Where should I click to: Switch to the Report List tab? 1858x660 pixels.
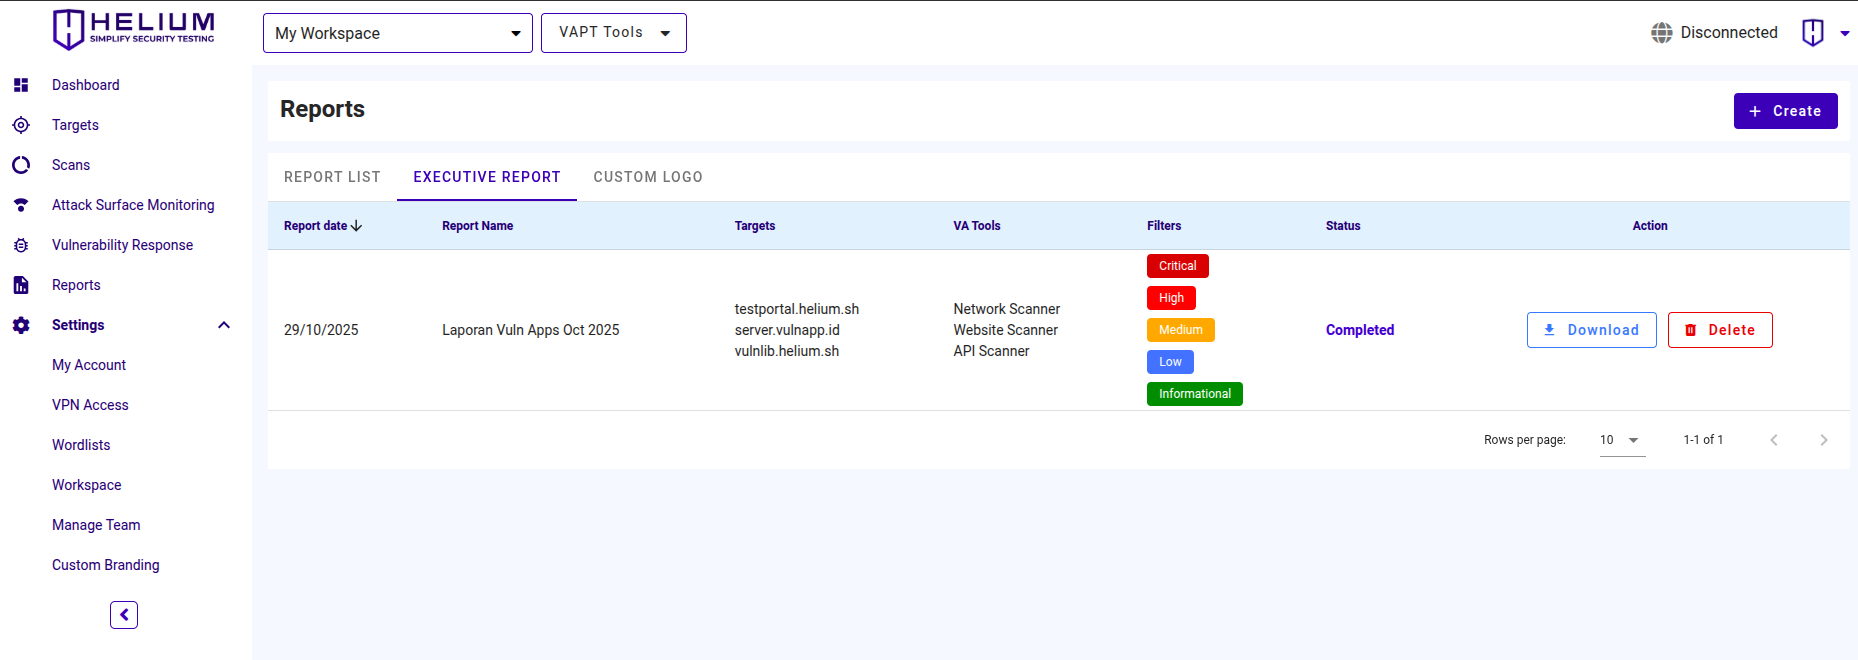pyautogui.click(x=332, y=177)
